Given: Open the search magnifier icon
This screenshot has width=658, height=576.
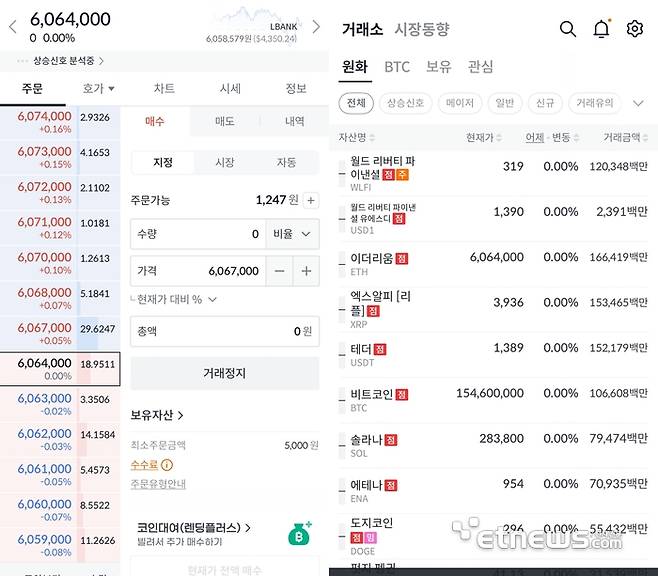Looking at the screenshot, I should pyautogui.click(x=568, y=29).
